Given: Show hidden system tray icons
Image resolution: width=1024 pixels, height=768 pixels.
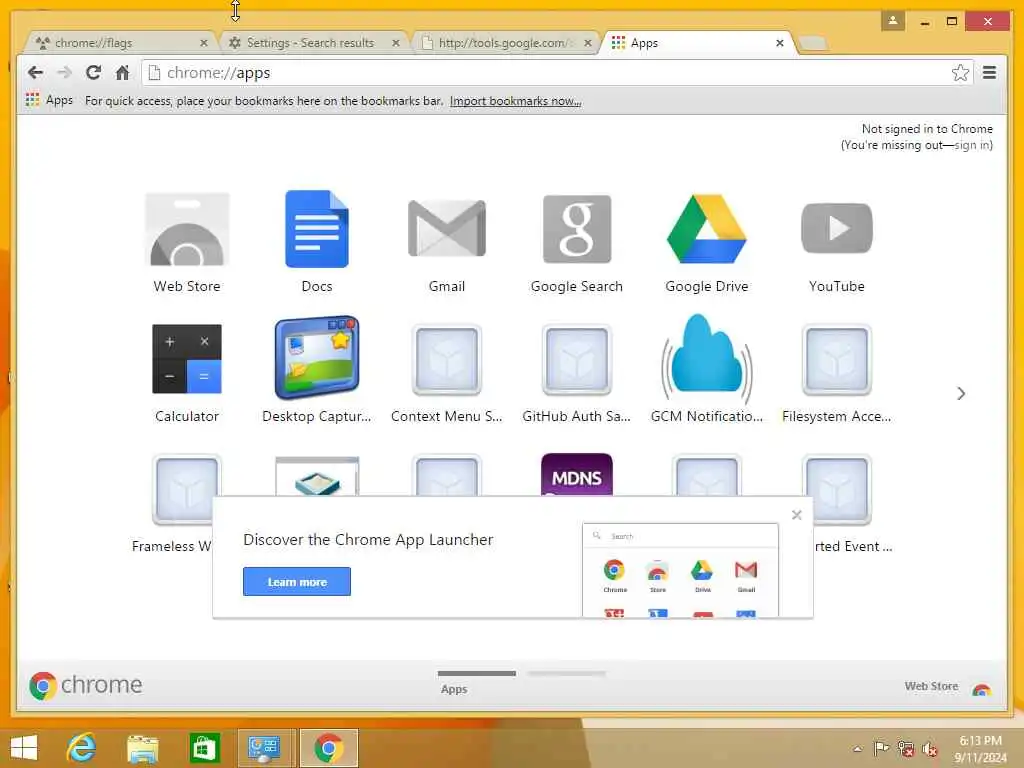Looking at the screenshot, I should point(857,749).
